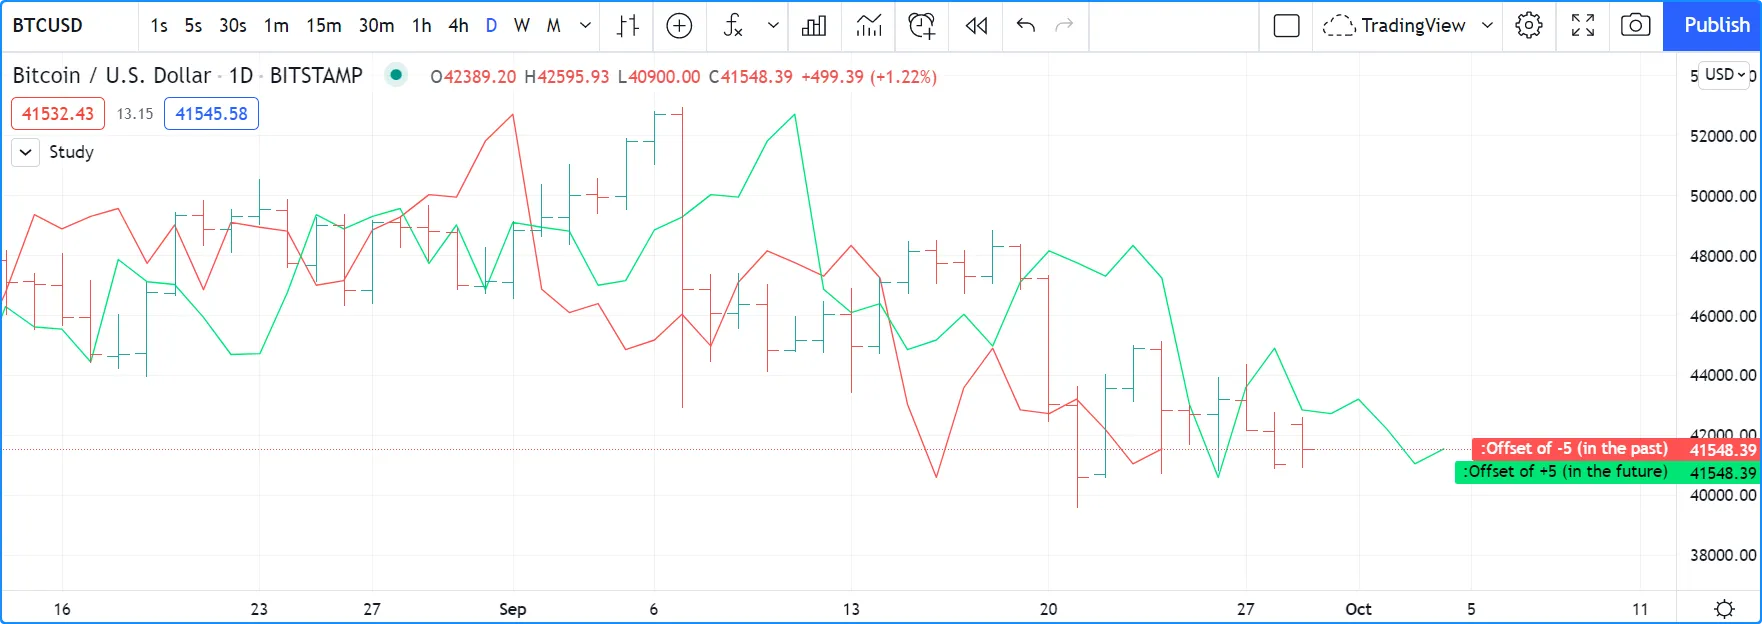Viewport: 1762px width, 624px height.
Task: Create an alert with the alarm clock icon
Action: [921, 26]
